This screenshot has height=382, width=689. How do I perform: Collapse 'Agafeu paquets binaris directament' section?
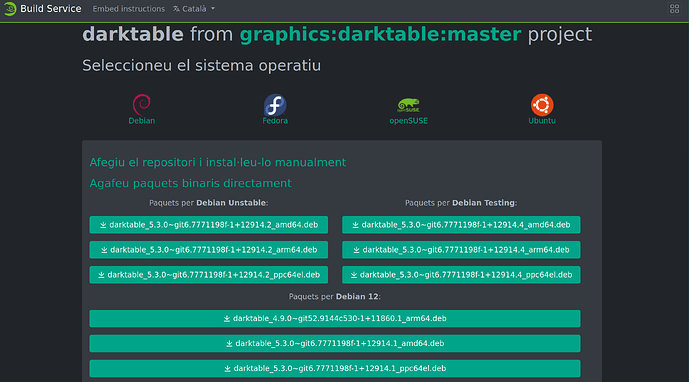coord(190,183)
